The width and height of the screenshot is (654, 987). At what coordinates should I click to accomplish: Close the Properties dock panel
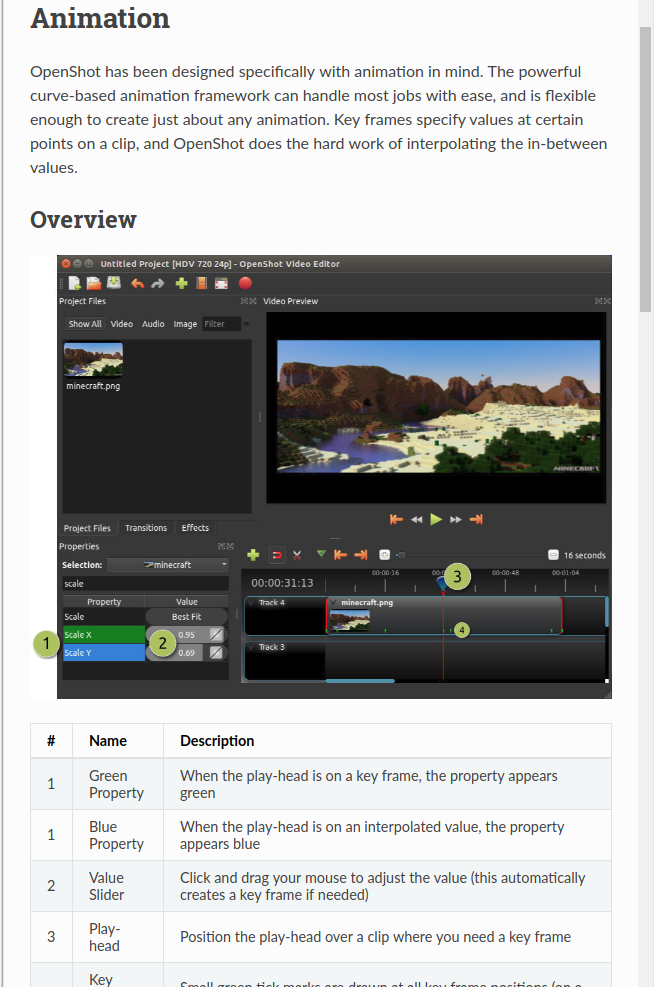coord(230,546)
